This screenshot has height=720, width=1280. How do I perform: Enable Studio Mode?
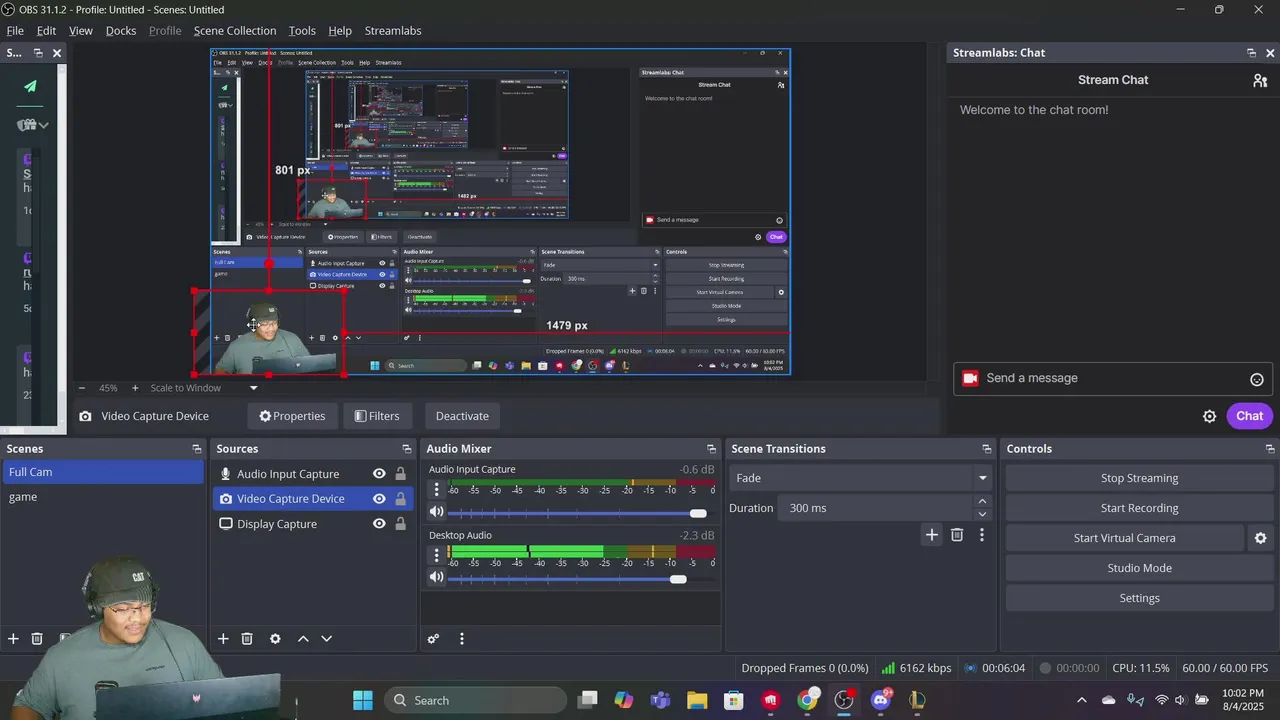[1139, 568]
